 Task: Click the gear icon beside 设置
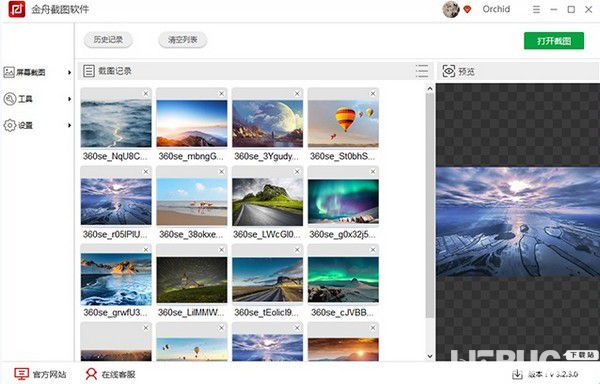[10, 125]
